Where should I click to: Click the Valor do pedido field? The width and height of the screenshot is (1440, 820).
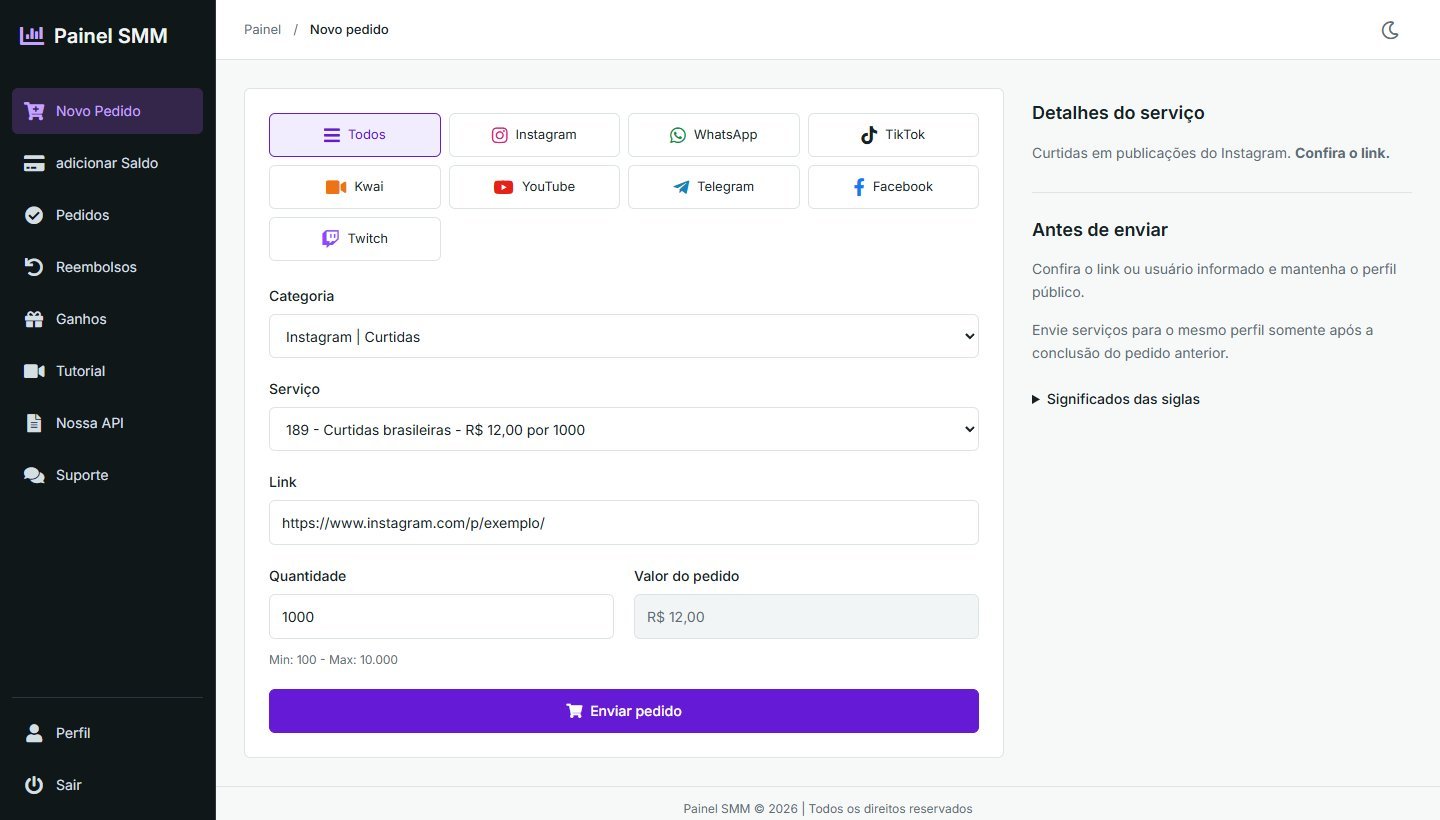click(x=806, y=616)
